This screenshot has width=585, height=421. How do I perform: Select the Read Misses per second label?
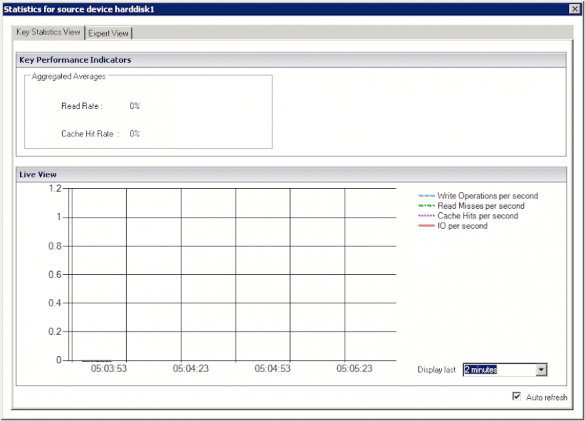[481, 206]
